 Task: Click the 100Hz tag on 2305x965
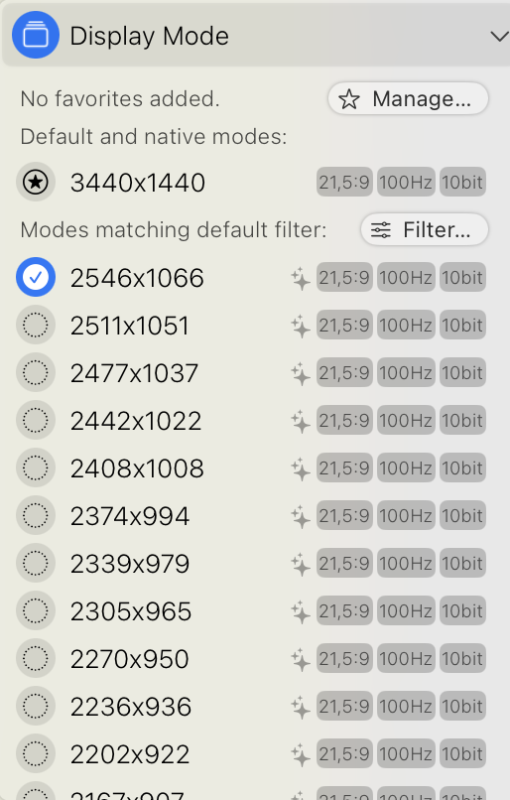[406, 611]
